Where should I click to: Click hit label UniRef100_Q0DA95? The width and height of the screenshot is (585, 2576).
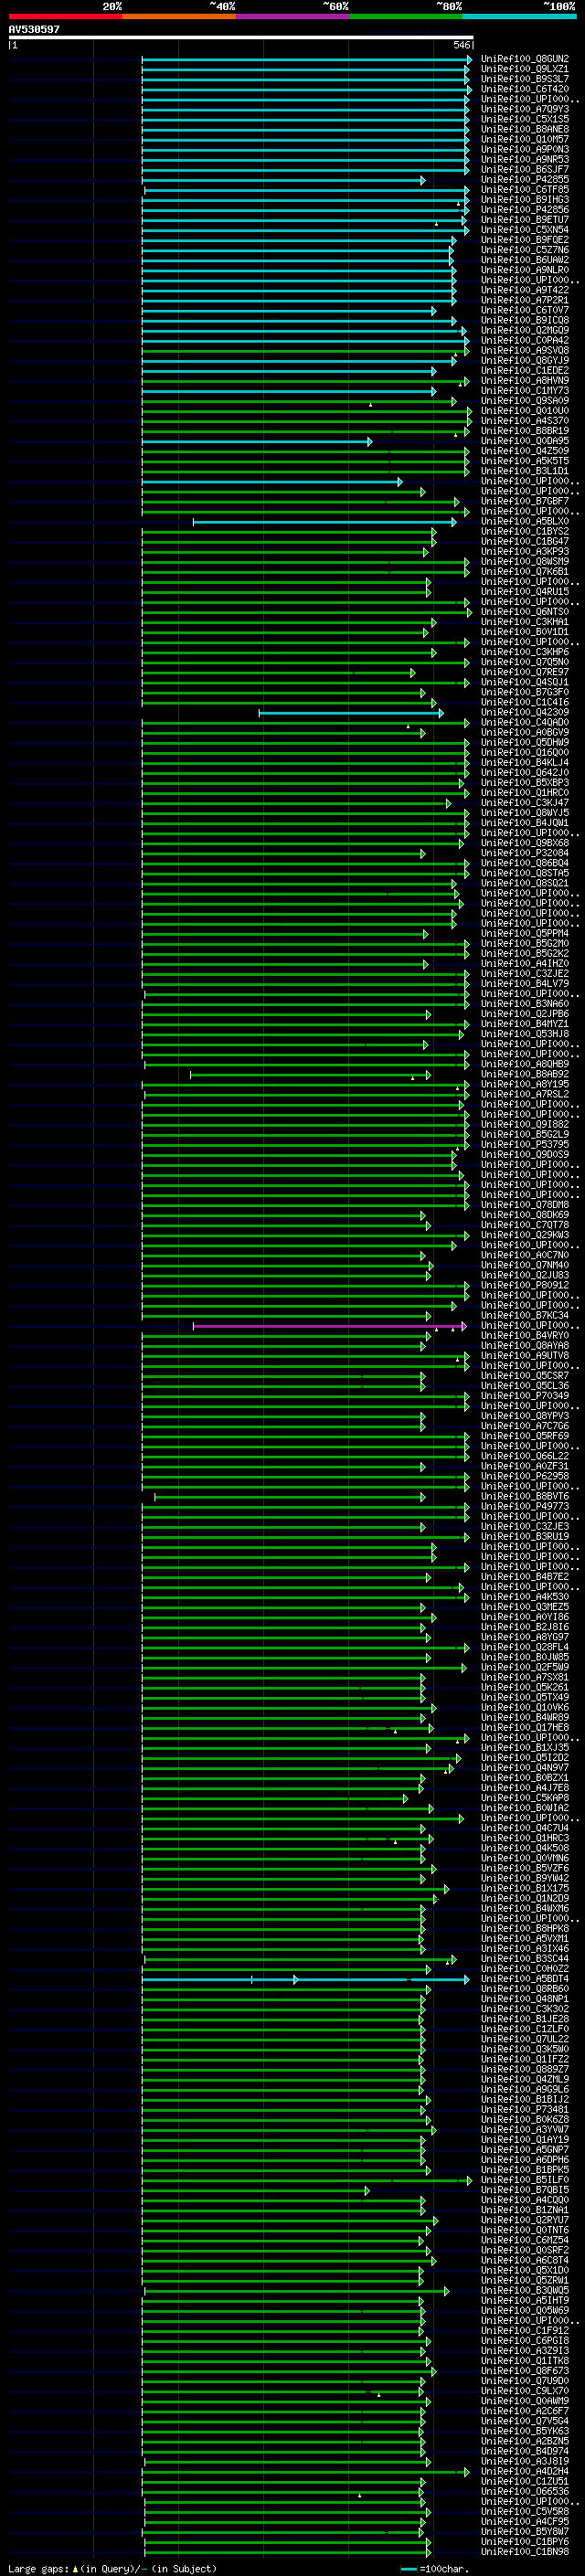[x=525, y=441]
